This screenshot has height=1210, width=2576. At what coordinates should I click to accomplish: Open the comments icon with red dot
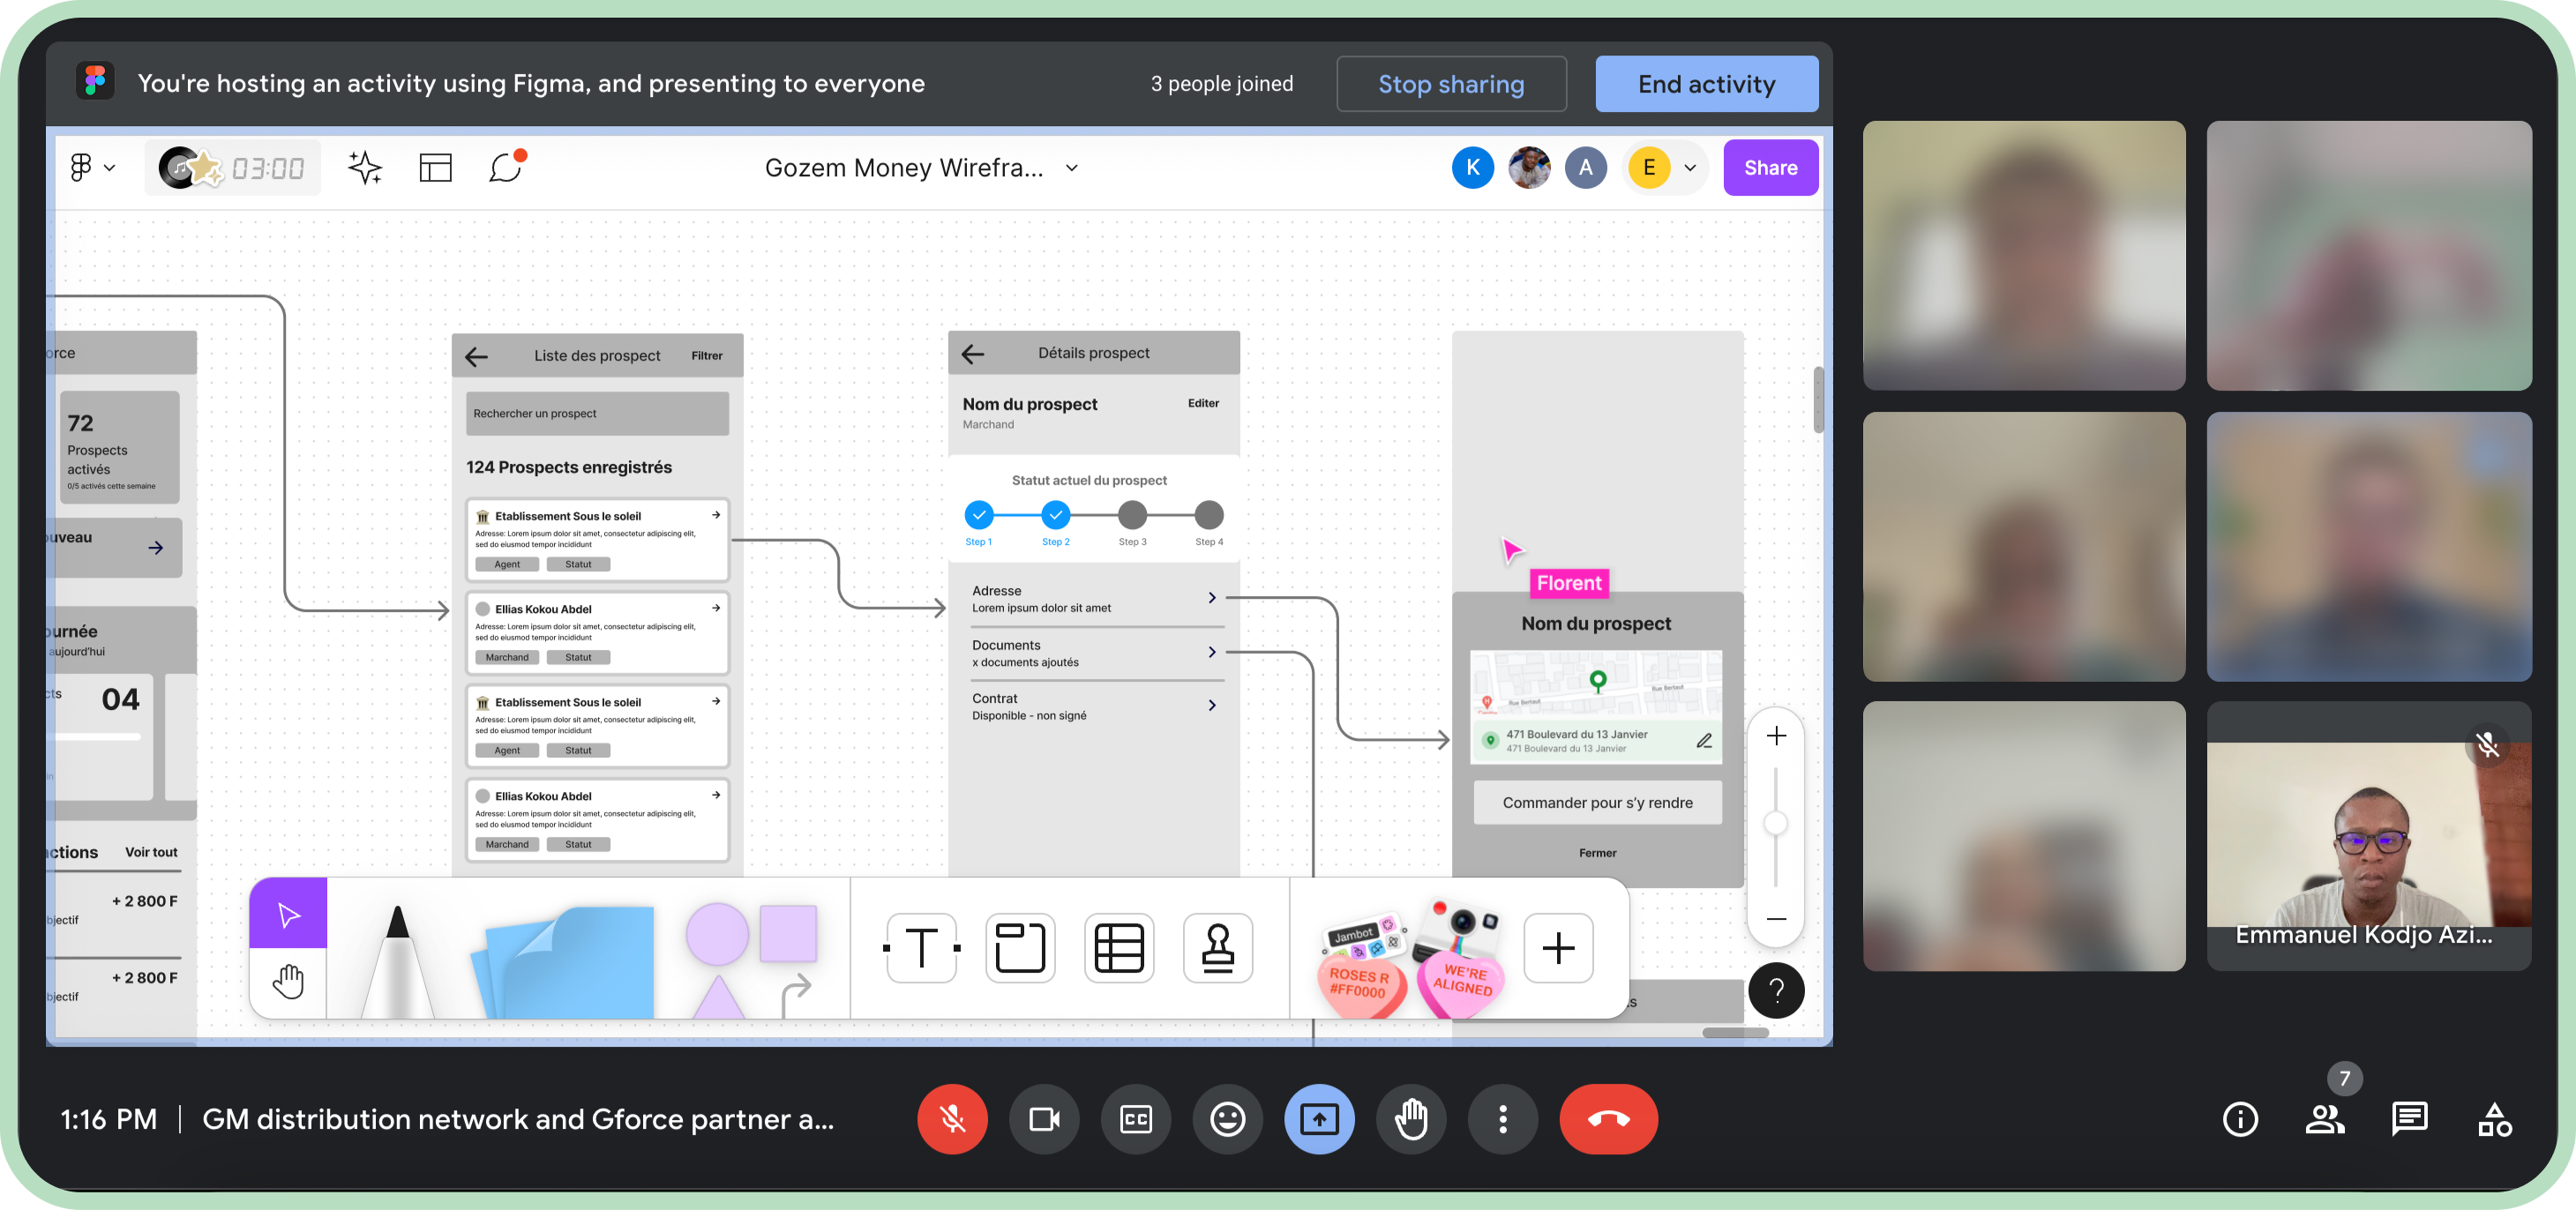[x=506, y=167]
